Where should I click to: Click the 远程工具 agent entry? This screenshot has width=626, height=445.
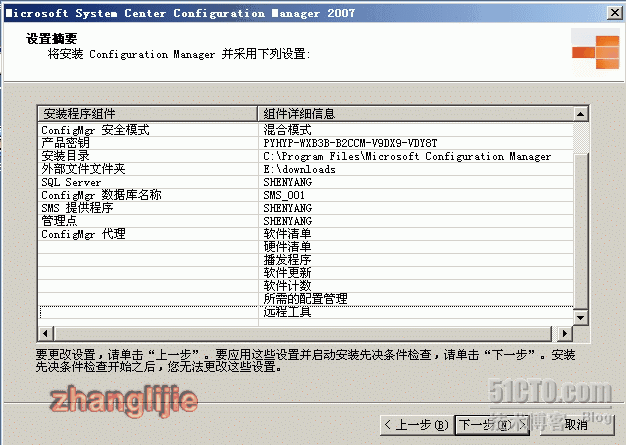287,312
